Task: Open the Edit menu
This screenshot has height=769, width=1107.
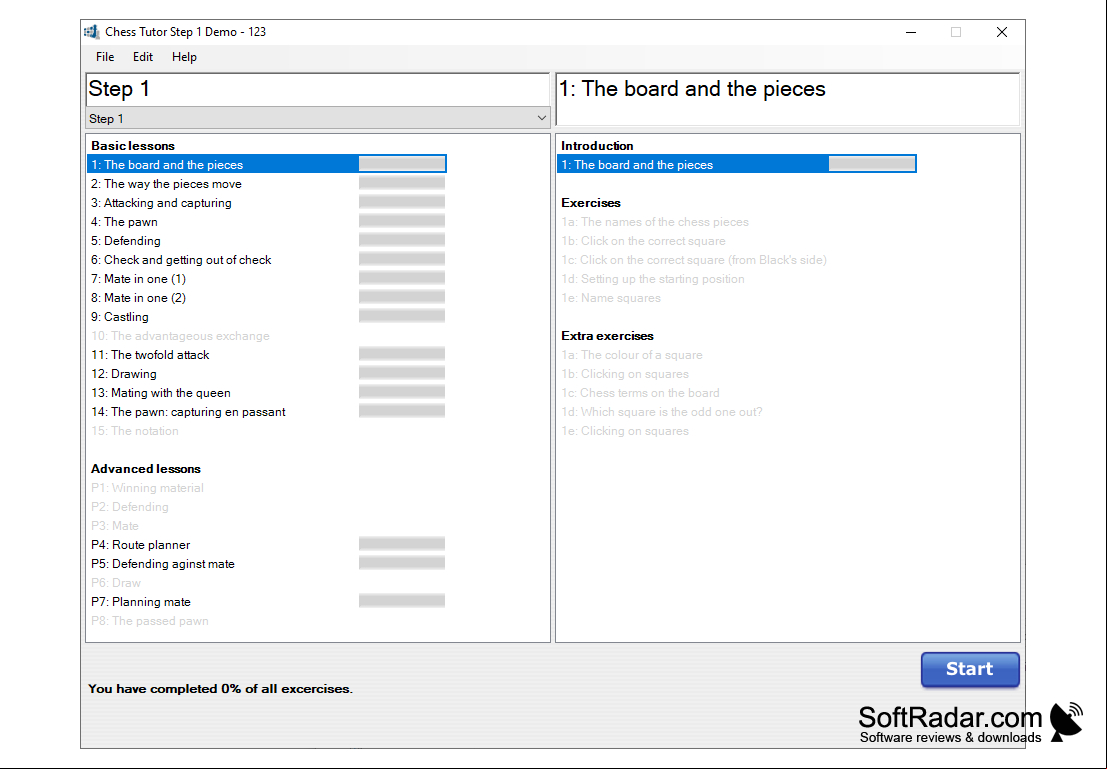Action: click(x=143, y=57)
